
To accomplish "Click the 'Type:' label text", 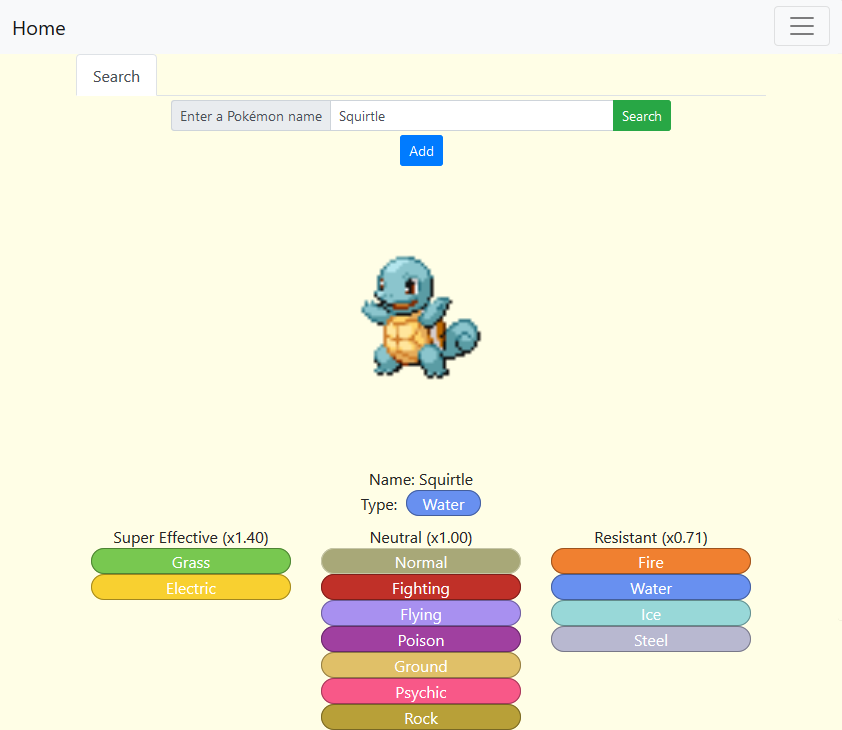I will (379, 504).
